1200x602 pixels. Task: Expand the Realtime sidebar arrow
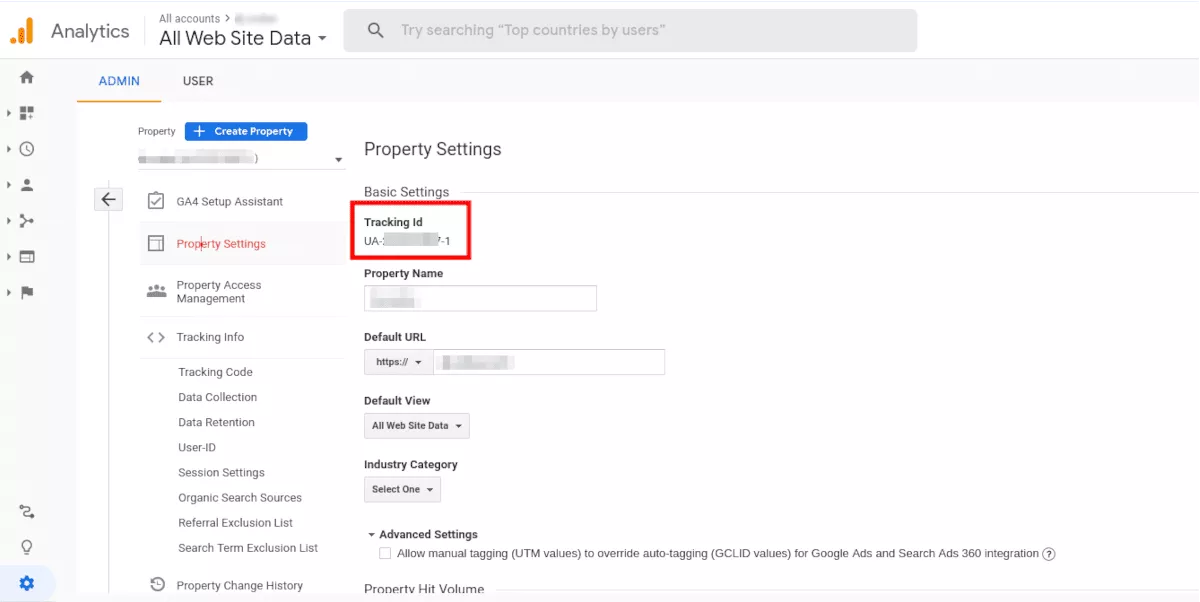click(x=9, y=149)
